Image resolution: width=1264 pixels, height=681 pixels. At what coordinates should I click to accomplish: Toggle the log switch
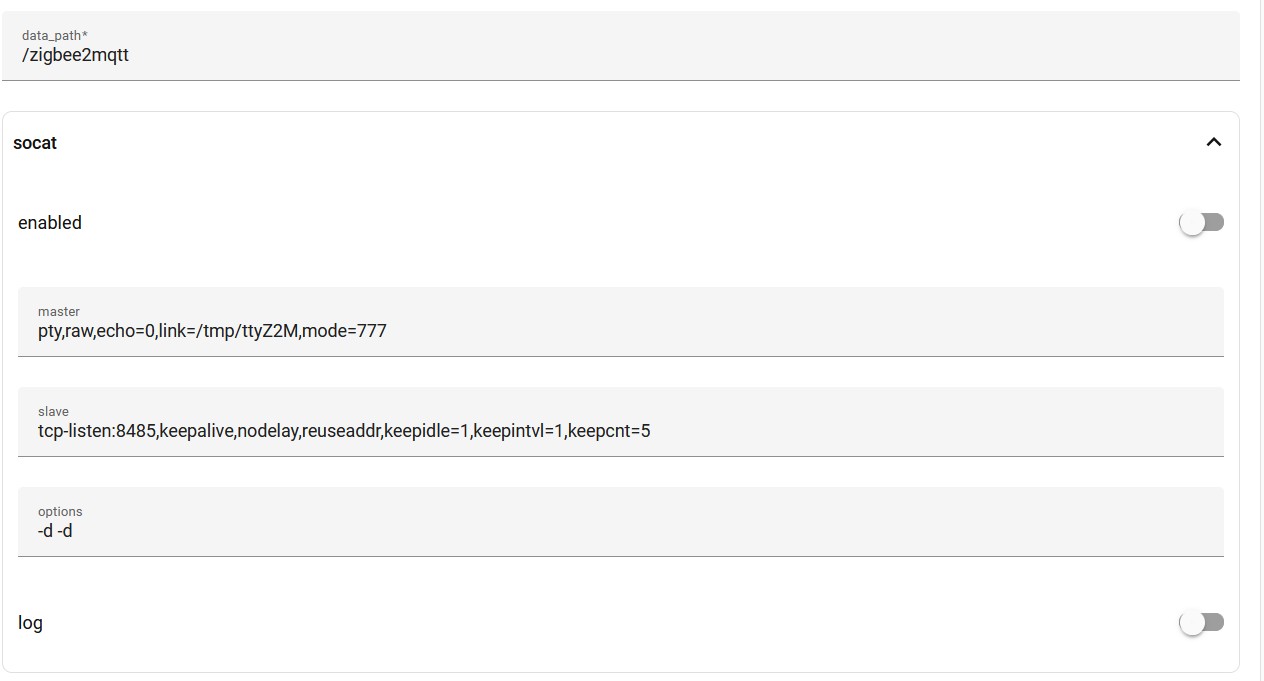1201,623
